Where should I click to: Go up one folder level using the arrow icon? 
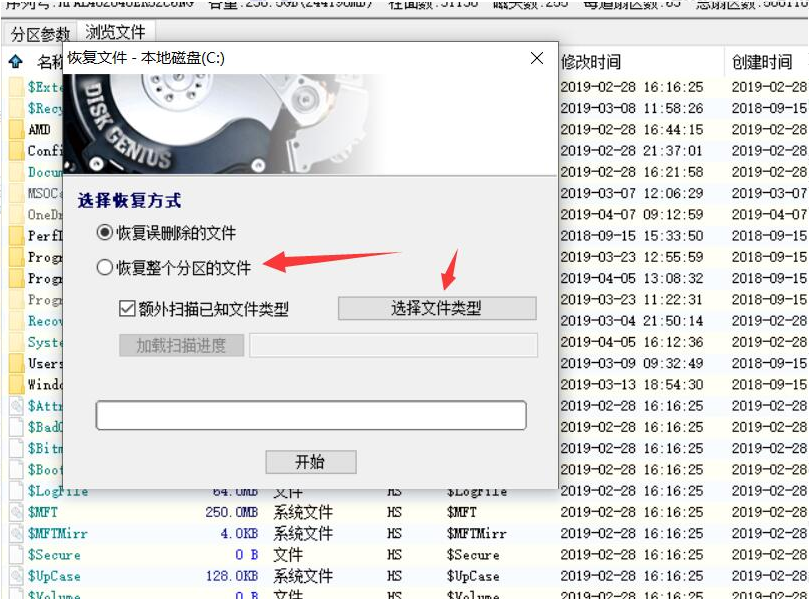click(x=15, y=62)
